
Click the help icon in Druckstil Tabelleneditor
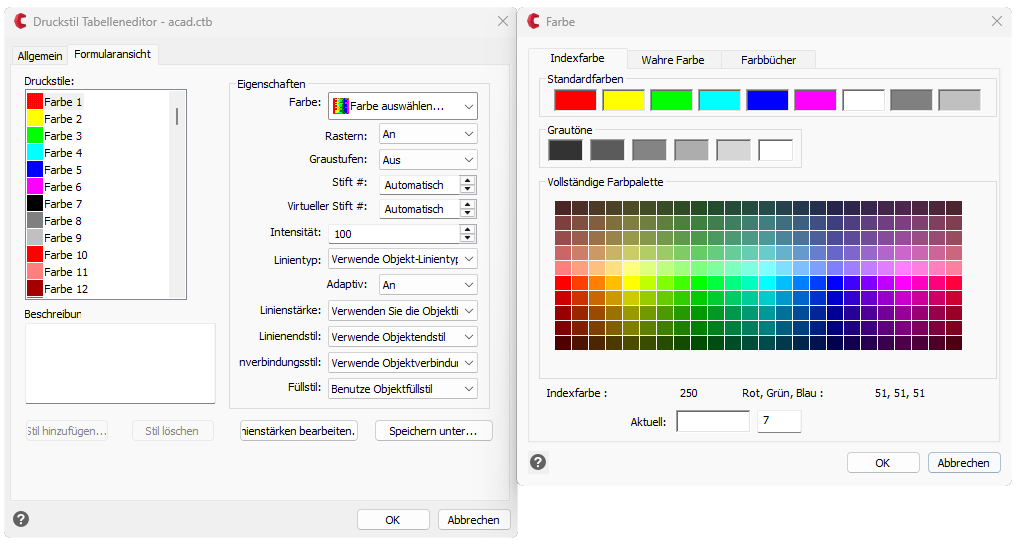coord(21,519)
